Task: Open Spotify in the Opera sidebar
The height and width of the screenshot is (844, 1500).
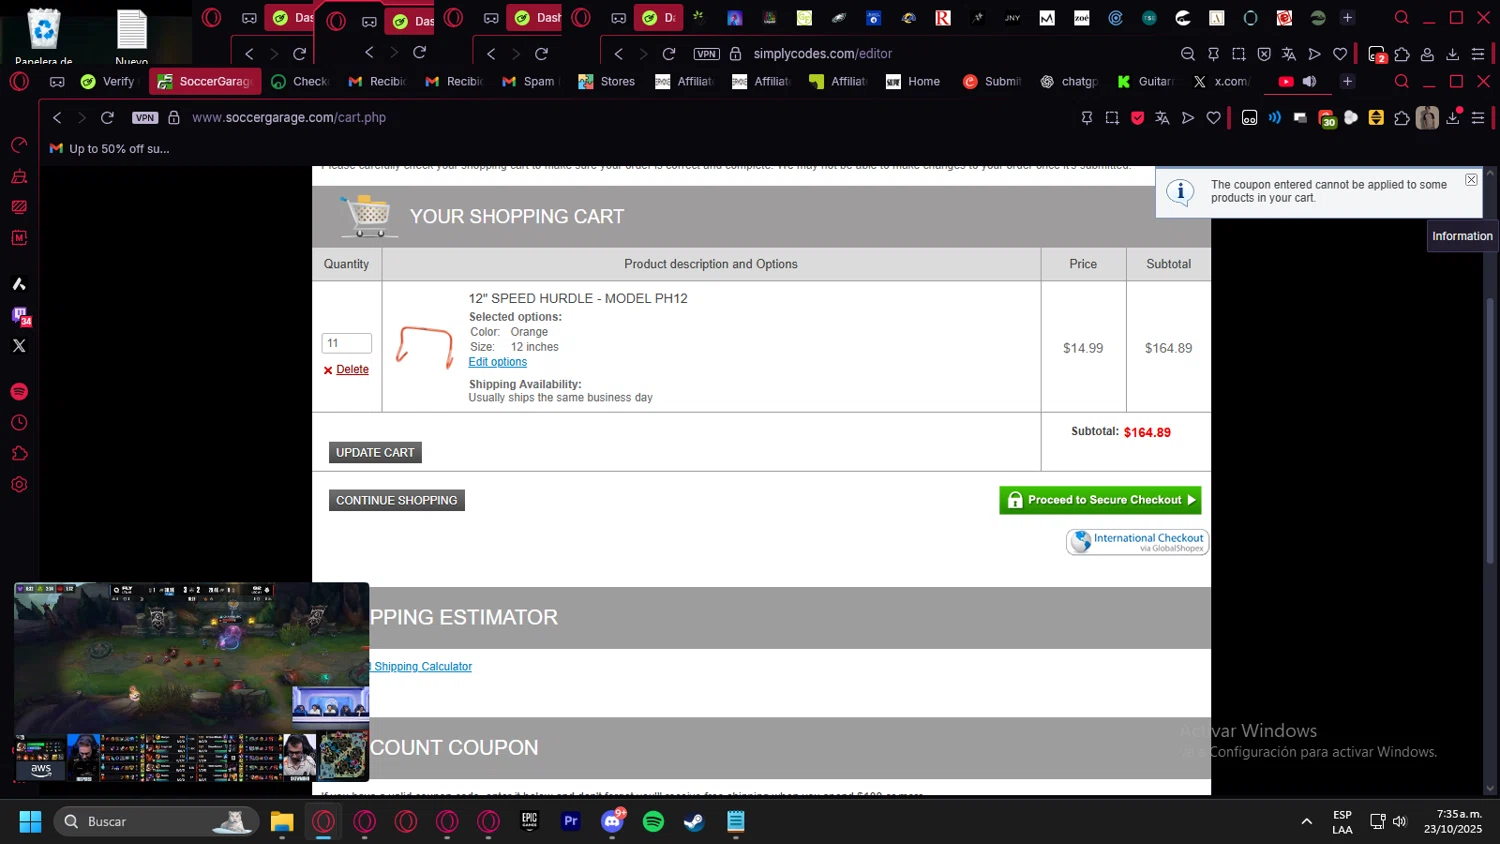Action: (x=19, y=391)
